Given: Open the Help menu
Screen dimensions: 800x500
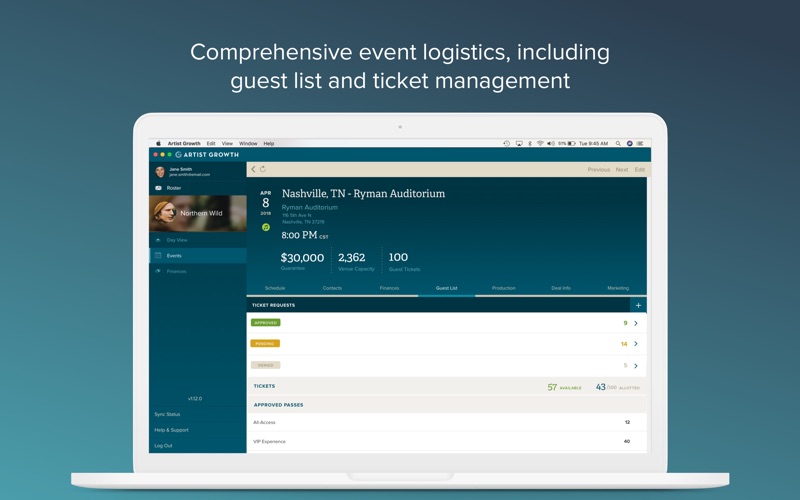Looking at the screenshot, I should (269, 143).
